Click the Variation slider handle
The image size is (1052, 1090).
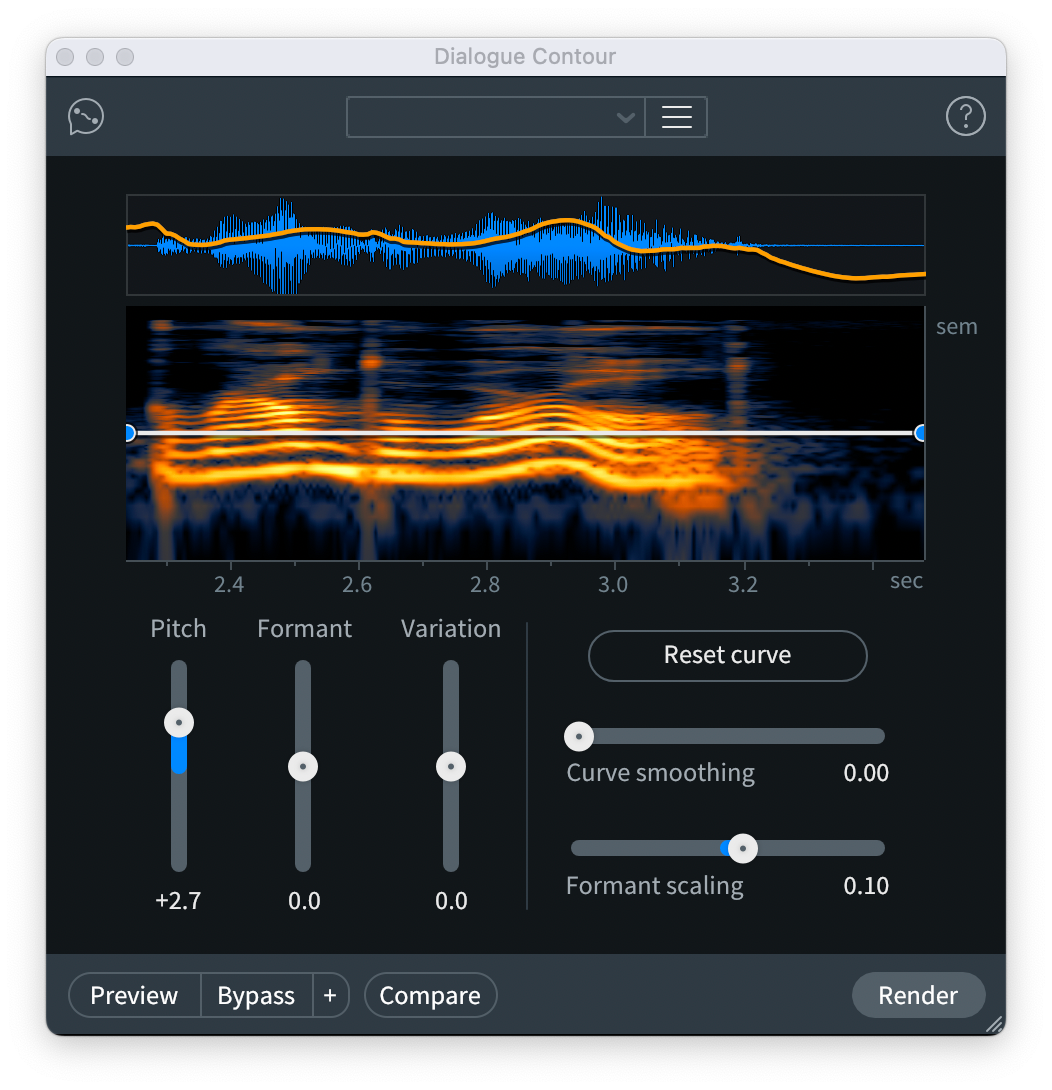click(x=451, y=767)
